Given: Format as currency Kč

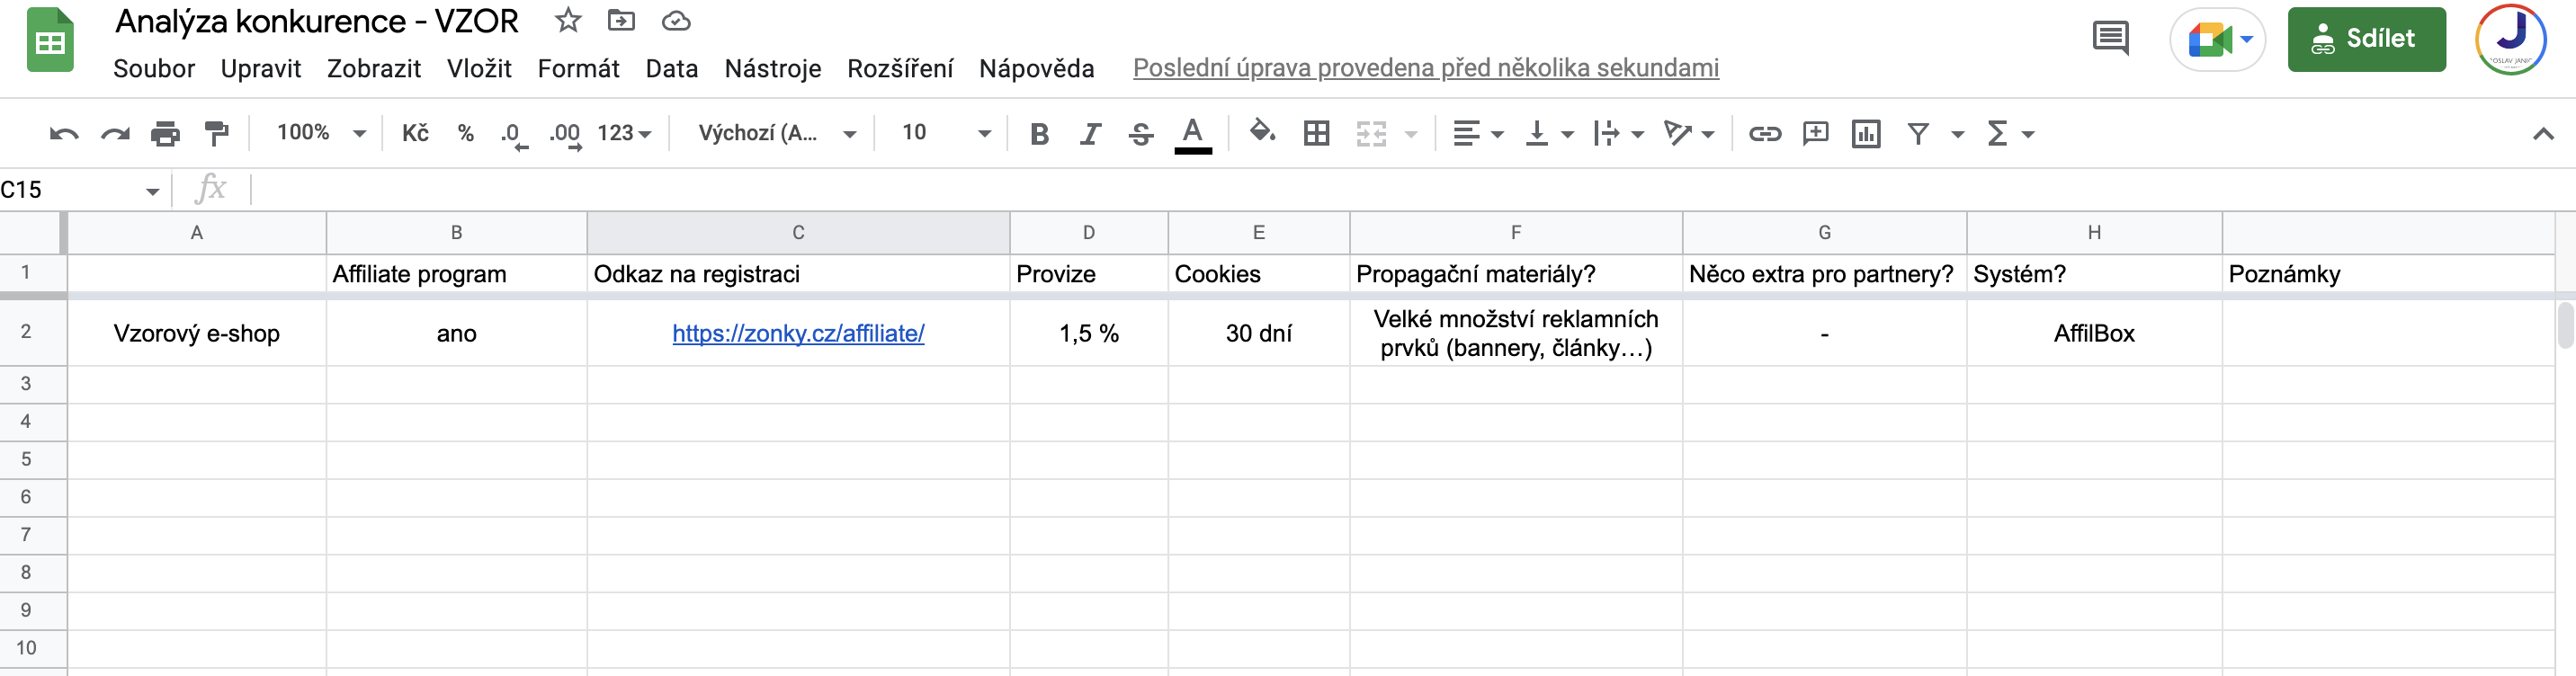Looking at the screenshot, I should point(415,132).
